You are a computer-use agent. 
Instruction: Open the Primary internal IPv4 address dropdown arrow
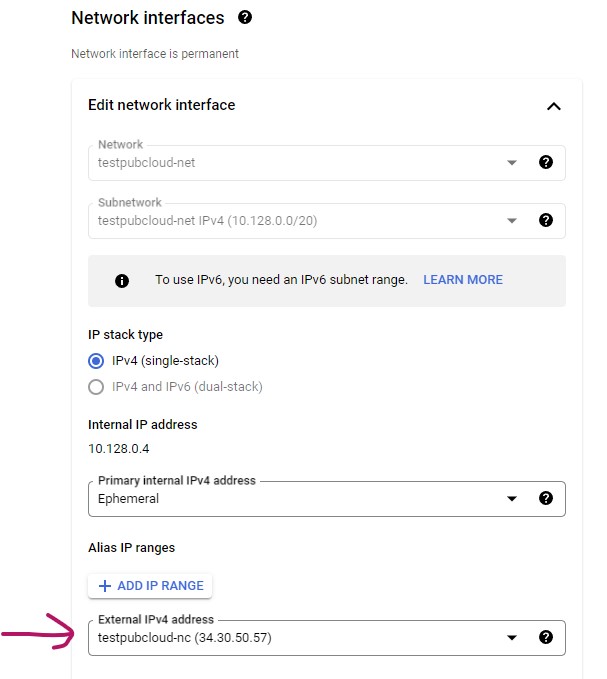[x=512, y=498]
